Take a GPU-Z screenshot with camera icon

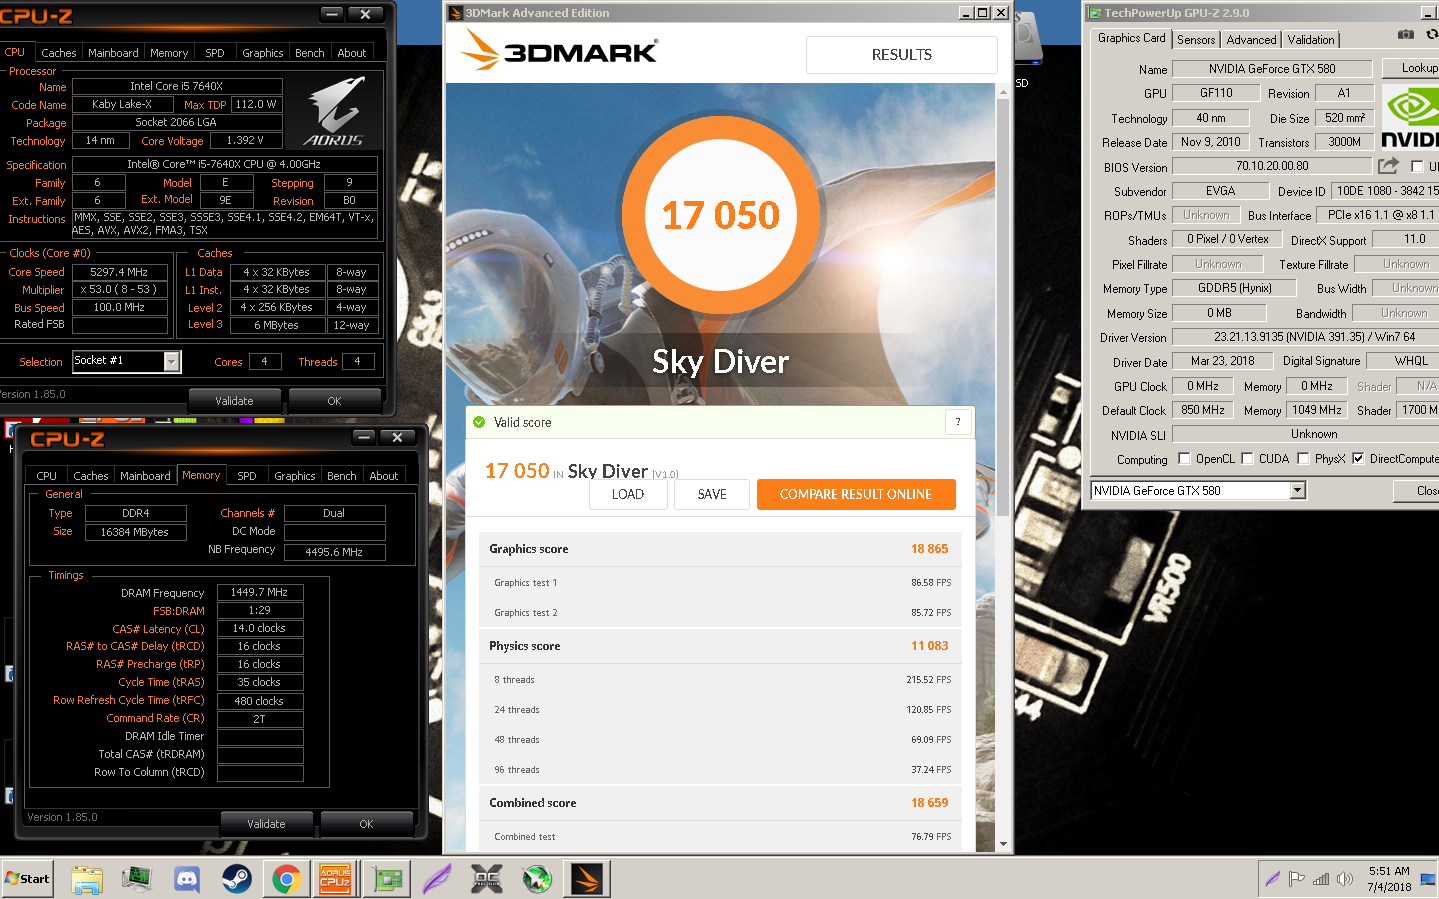pos(1406,34)
